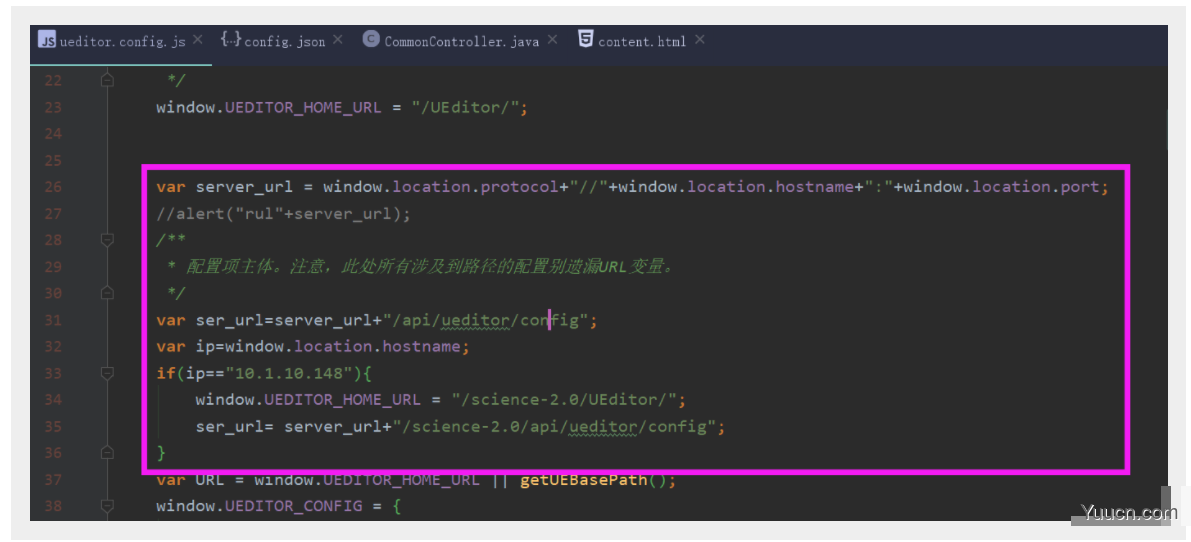Viewport: 1191px width, 542px height.
Task: Click the HTML5 icon on content.html tab
Action: pos(586,40)
